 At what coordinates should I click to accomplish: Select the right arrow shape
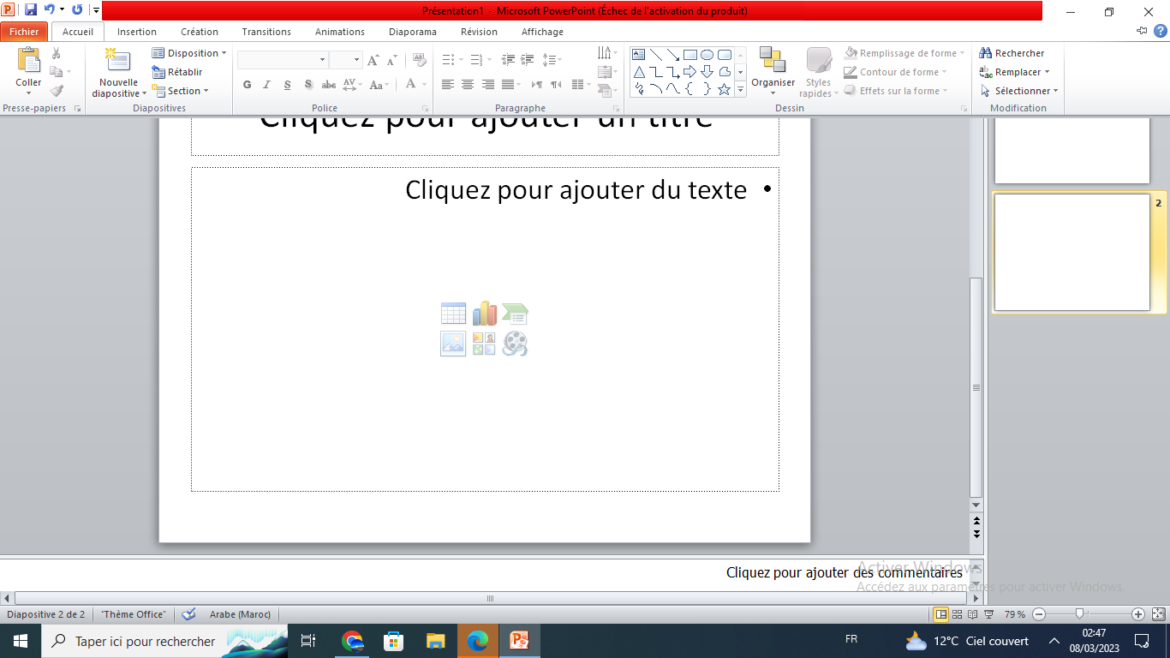pyautogui.click(x=689, y=72)
